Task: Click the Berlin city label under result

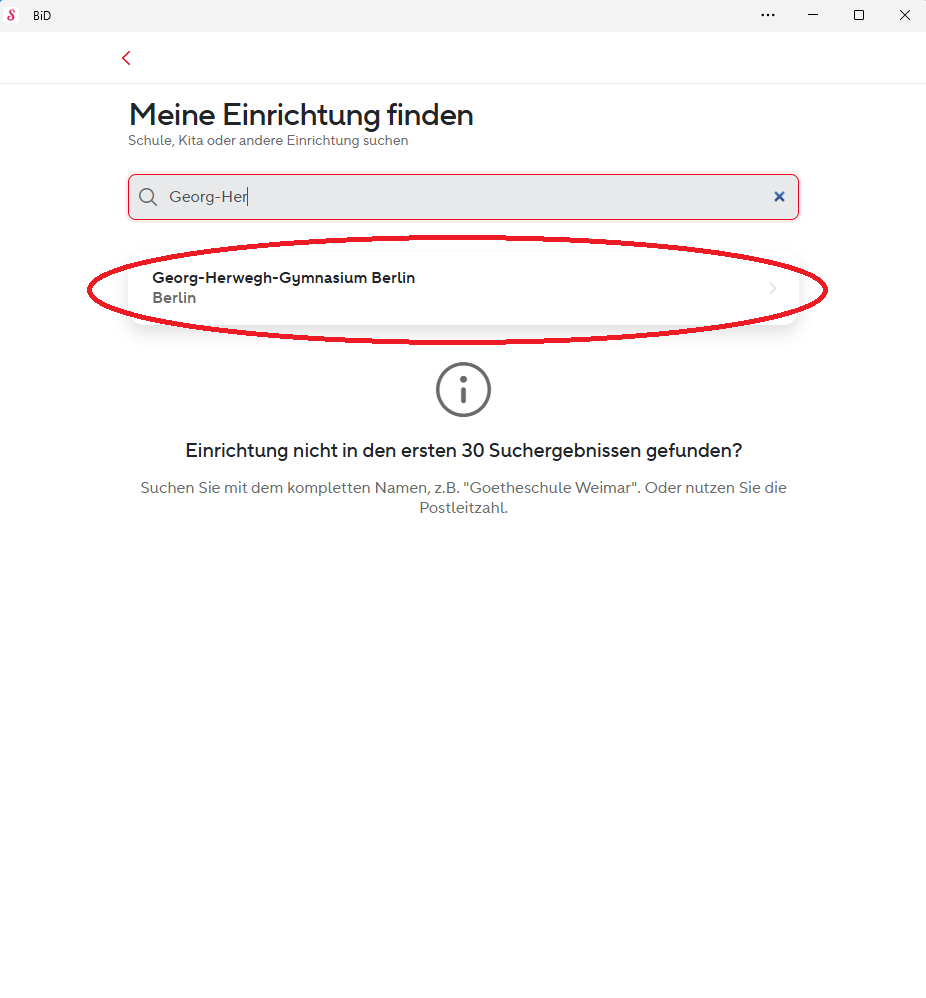Action: click(174, 298)
